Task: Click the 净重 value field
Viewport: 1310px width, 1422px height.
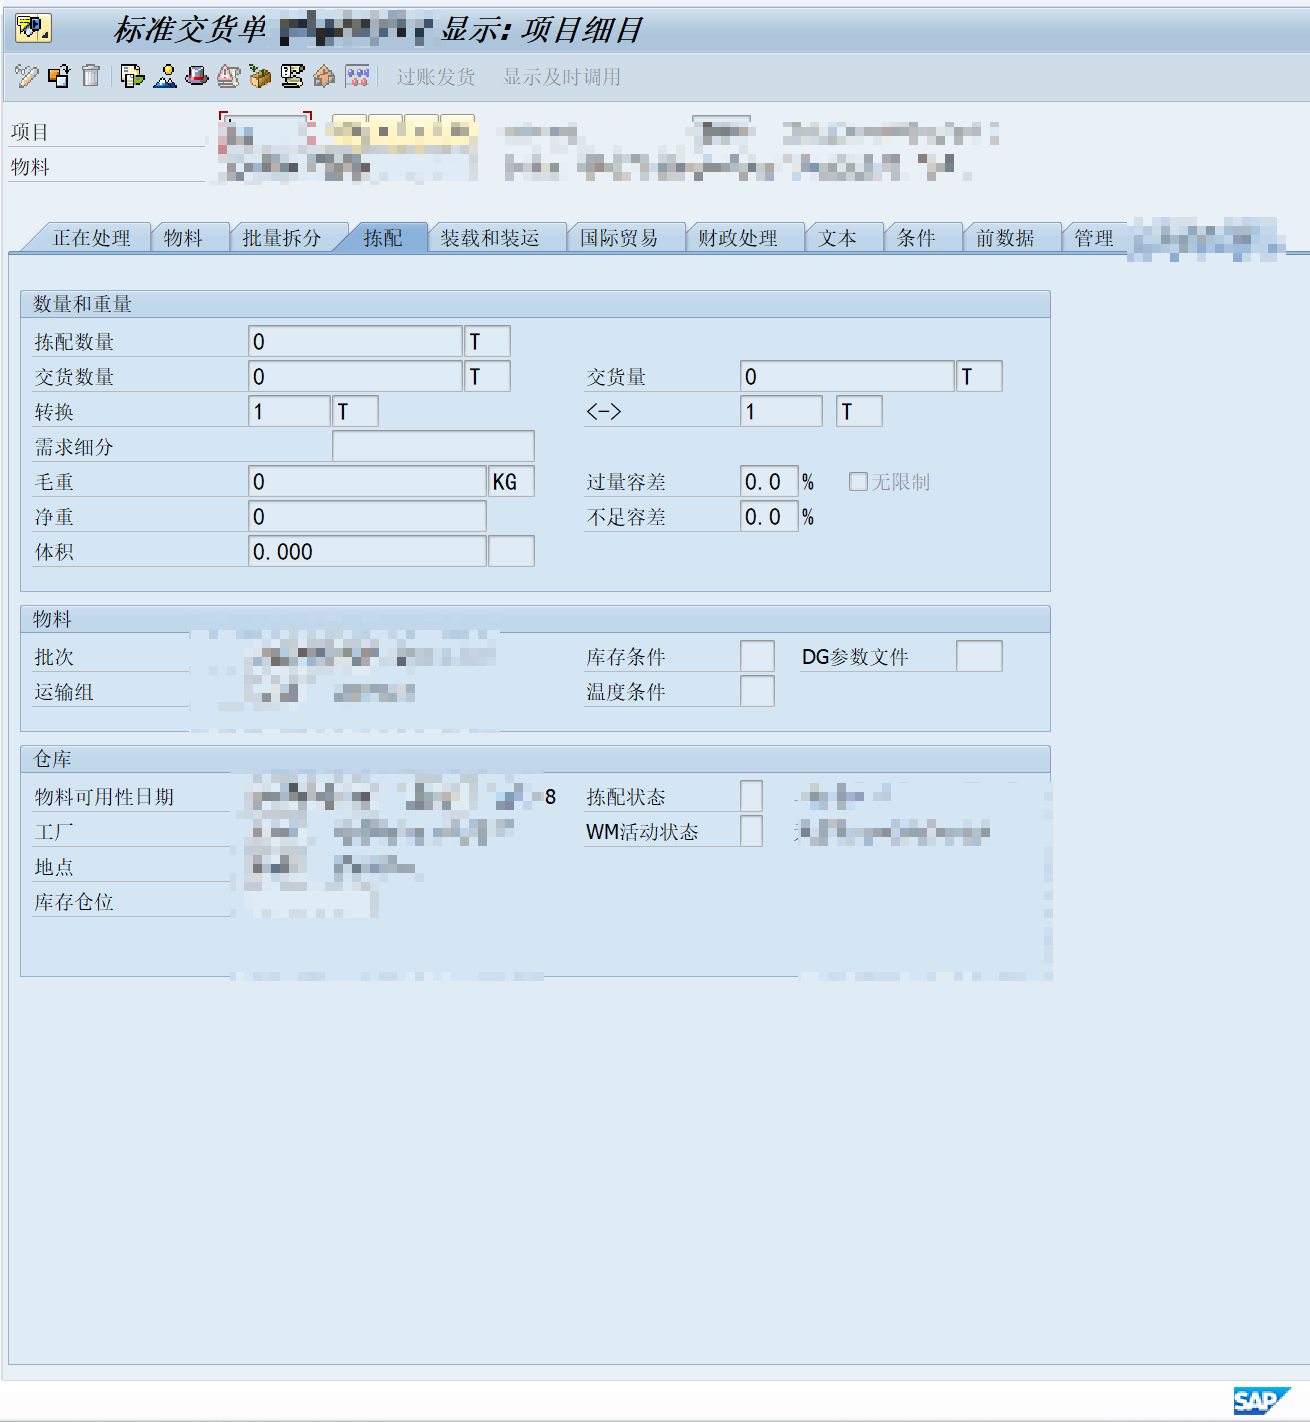Action: coord(367,517)
